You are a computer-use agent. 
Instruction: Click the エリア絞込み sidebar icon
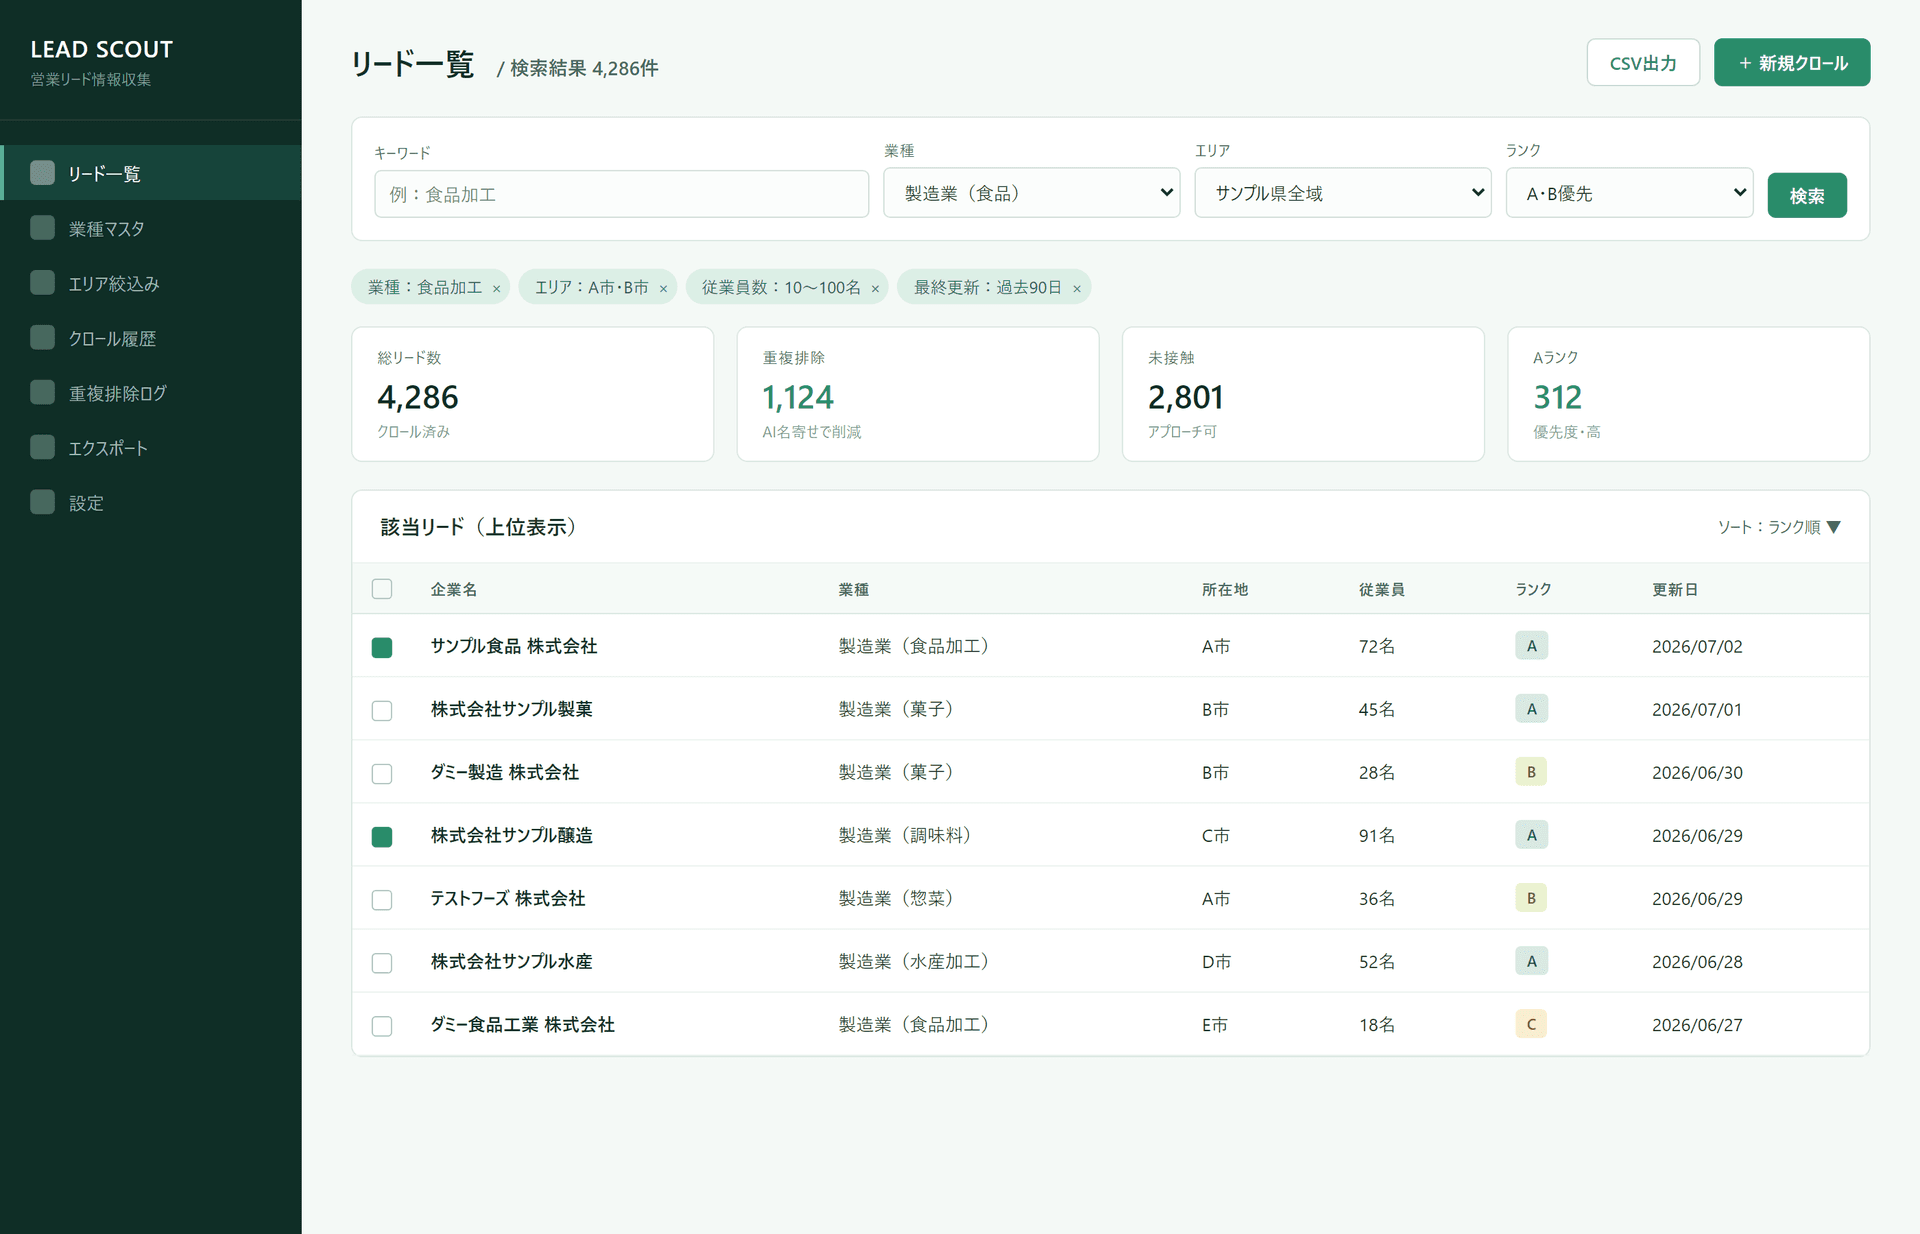(x=42, y=283)
